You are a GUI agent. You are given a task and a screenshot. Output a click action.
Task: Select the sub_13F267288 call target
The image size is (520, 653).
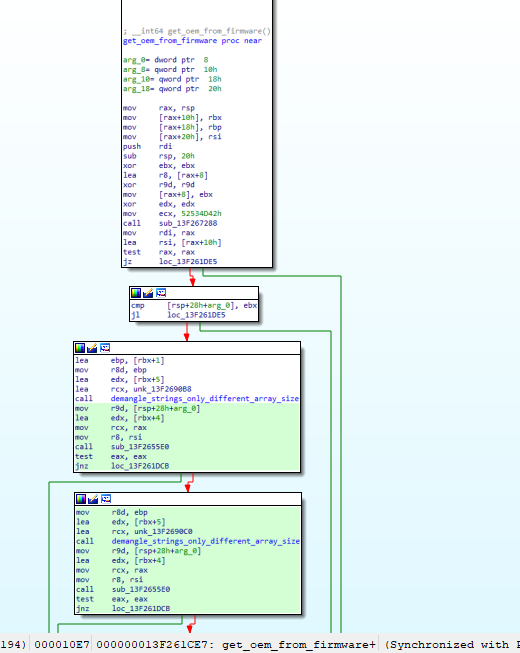tap(188, 223)
